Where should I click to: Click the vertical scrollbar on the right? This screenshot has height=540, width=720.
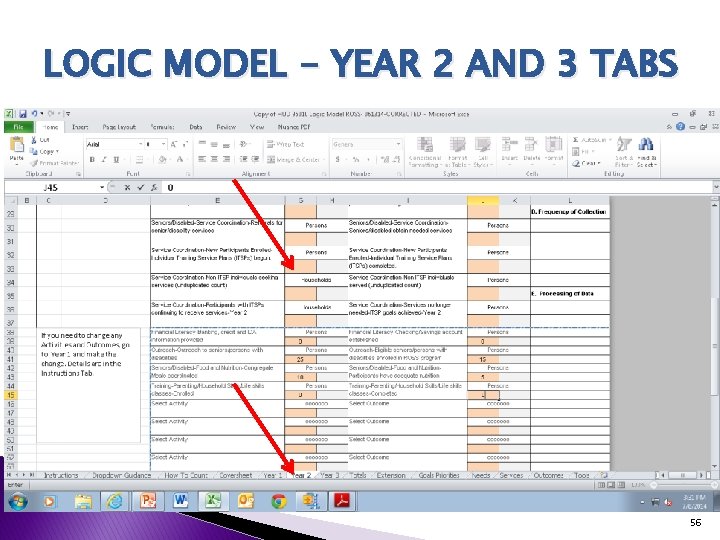(715, 335)
